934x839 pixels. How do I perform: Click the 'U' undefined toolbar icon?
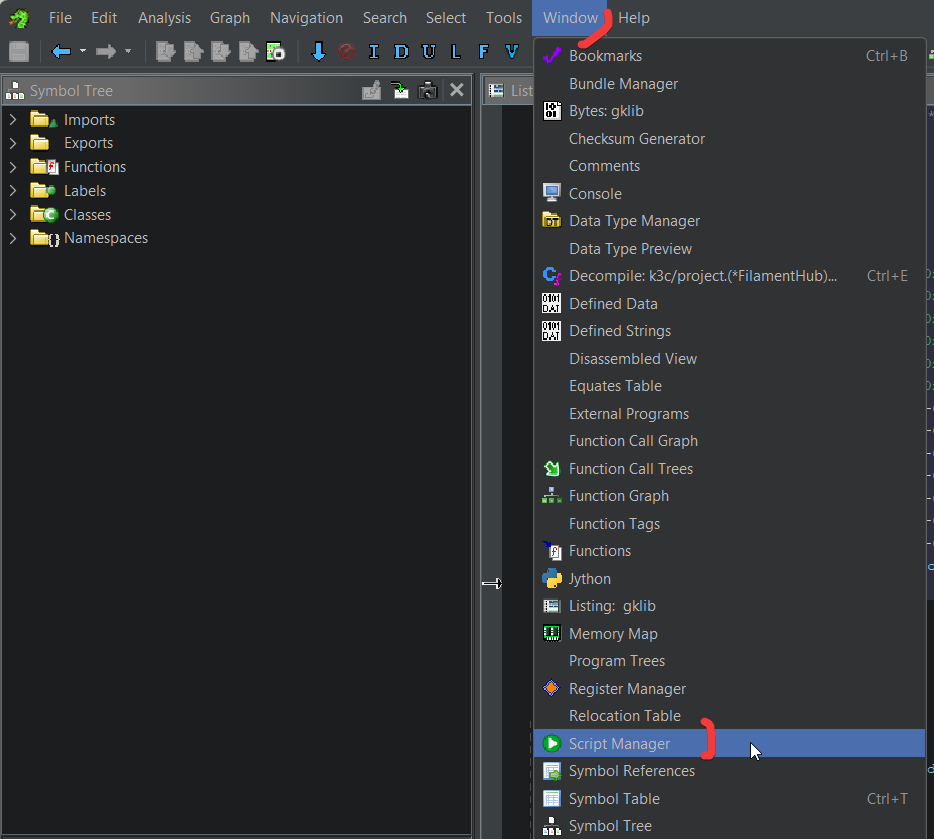coord(429,52)
